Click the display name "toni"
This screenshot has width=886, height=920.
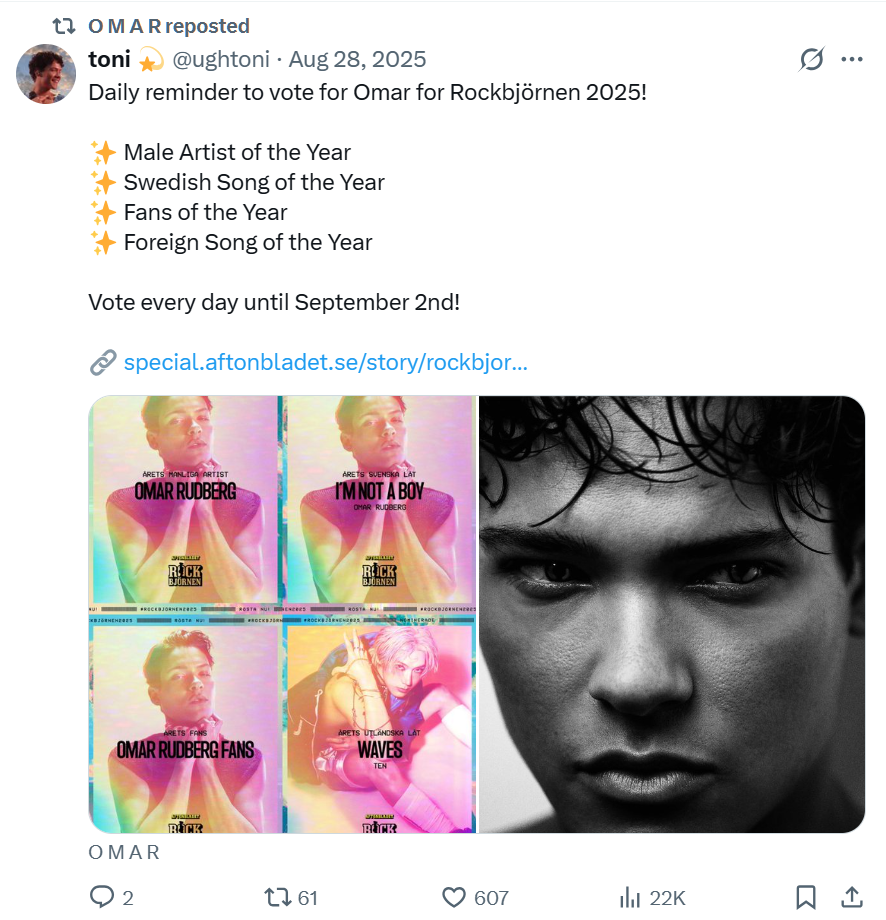tap(110, 60)
